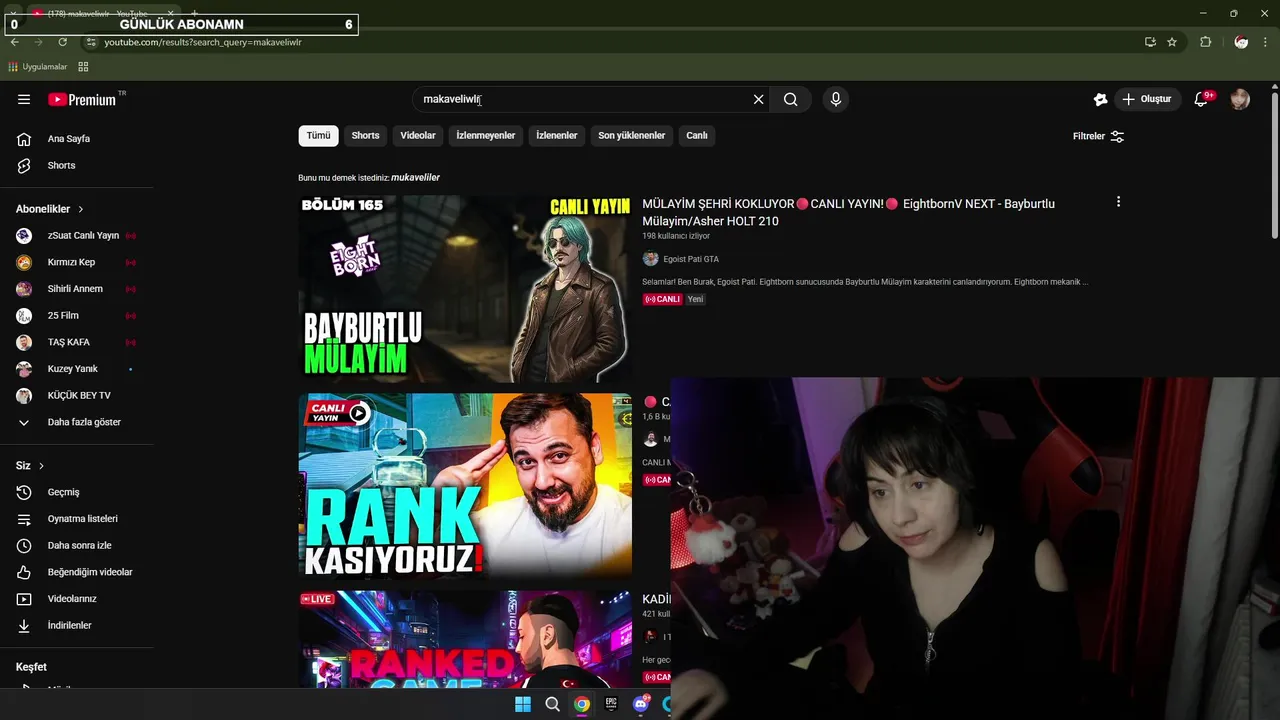Image resolution: width=1280 pixels, height=720 pixels.
Task: Open Chrome extensions puzzle icon
Action: tap(1206, 42)
